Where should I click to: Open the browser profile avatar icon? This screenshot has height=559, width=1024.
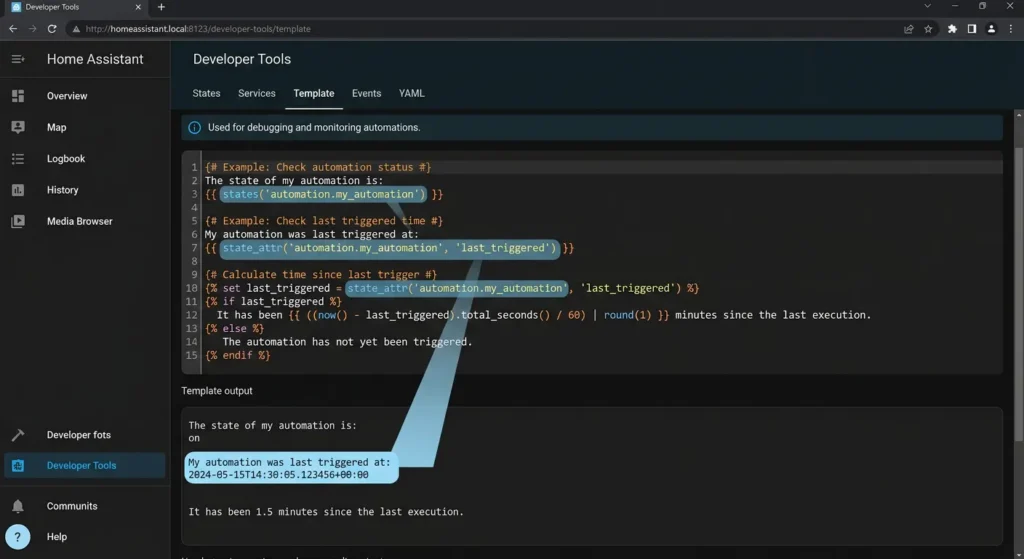pos(991,29)
